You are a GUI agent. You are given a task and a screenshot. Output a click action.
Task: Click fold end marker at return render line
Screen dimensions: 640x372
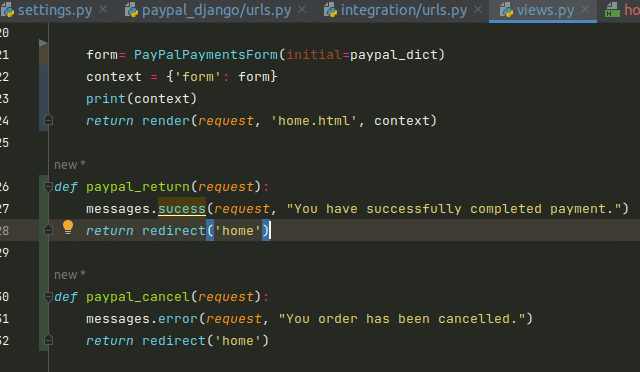pyautogui.click(x=48, y=120)
